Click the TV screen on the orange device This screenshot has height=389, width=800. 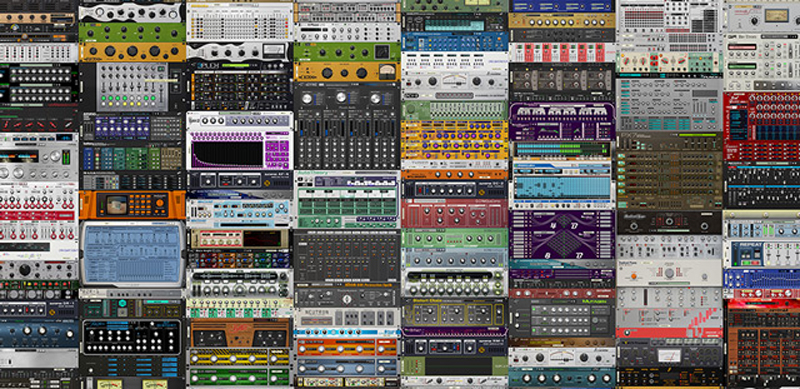116,205
